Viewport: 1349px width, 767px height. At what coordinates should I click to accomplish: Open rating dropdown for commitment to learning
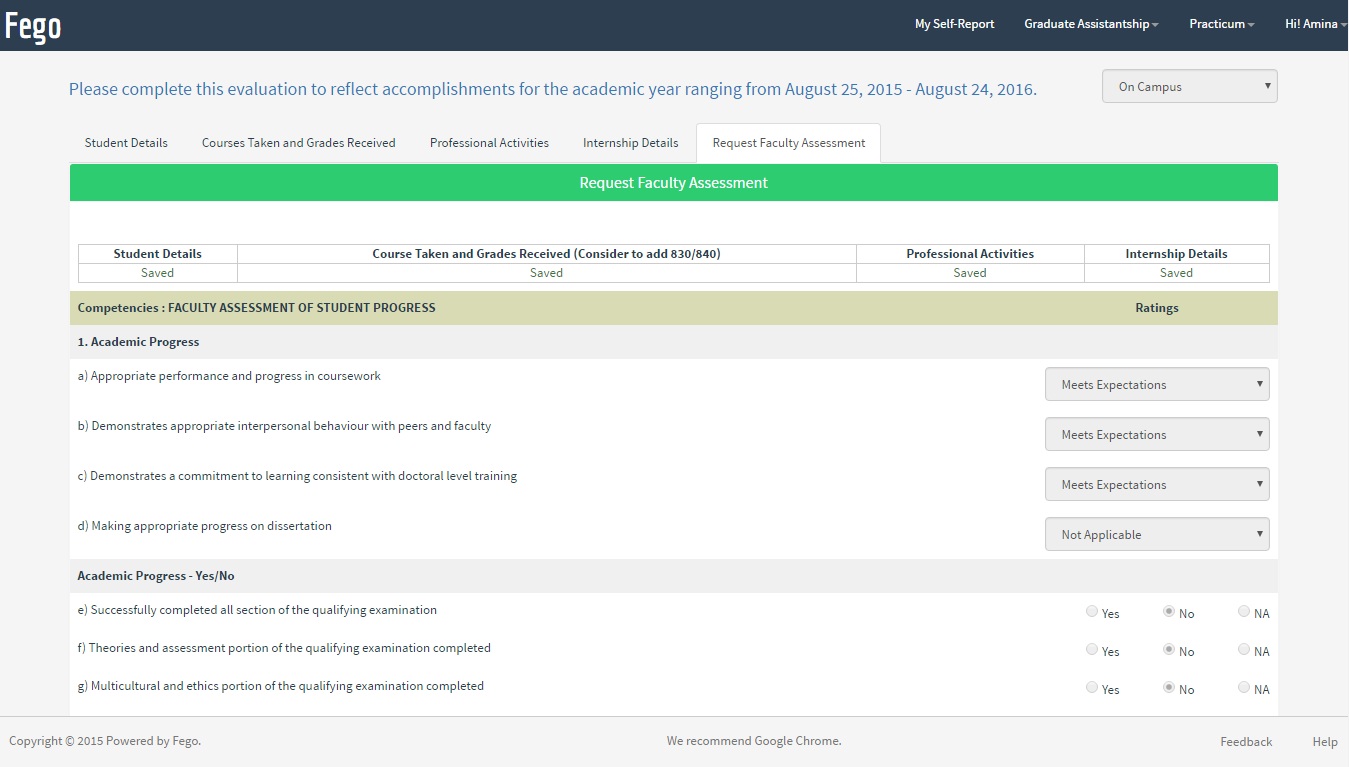1156,485
